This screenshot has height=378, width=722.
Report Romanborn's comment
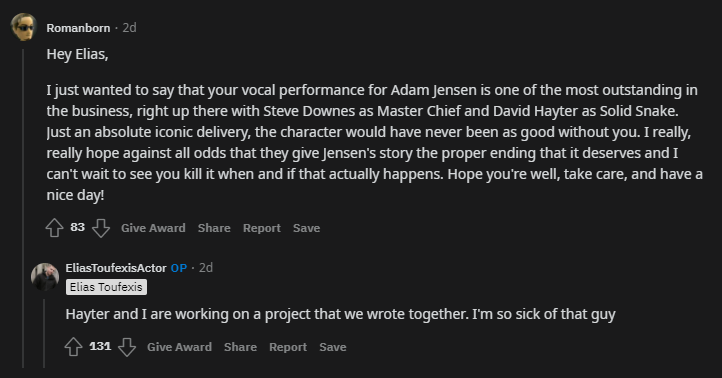coord(262,228)
